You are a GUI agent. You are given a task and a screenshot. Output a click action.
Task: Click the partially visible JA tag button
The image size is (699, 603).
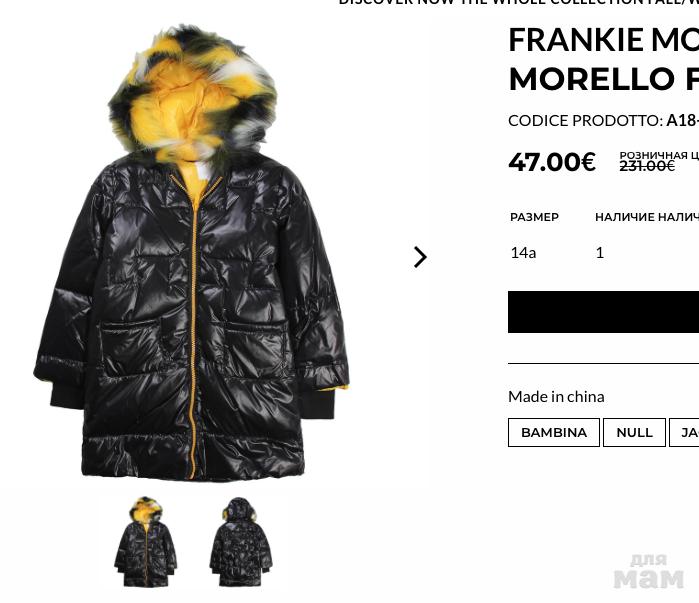pos(684,432)
